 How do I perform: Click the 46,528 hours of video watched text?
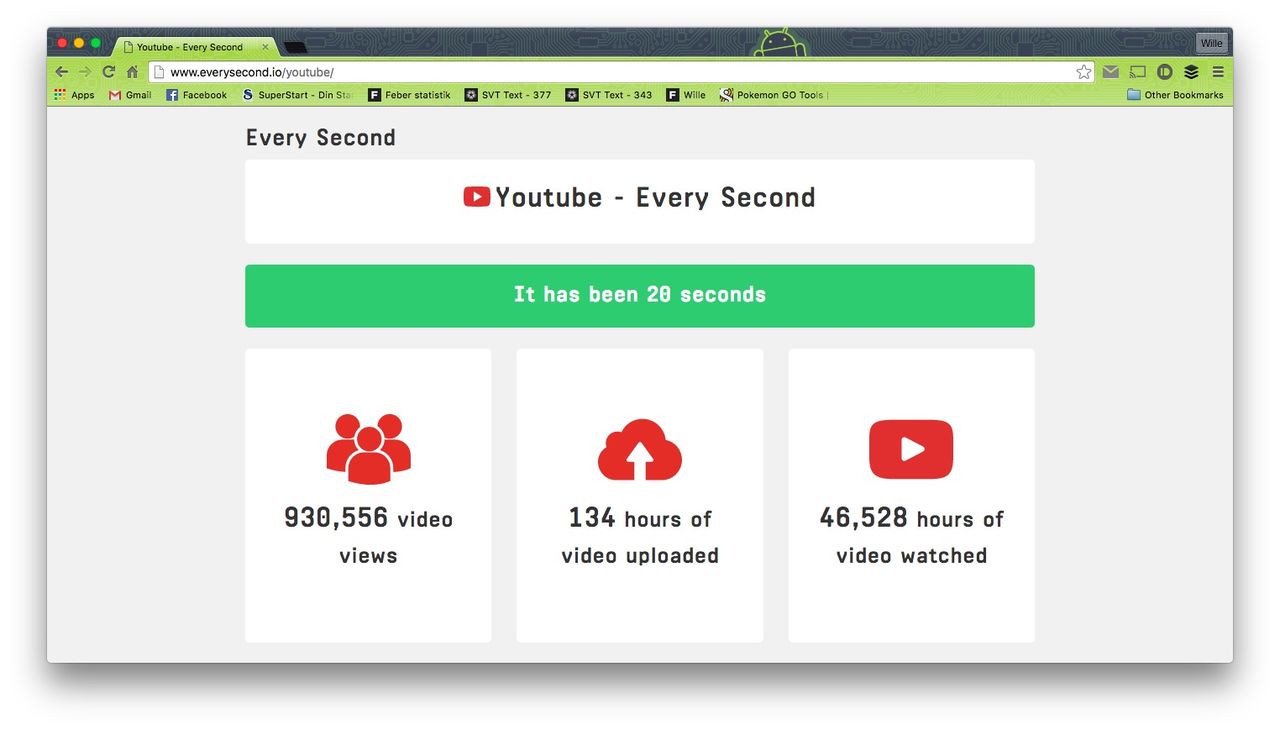[x=911, y=537]
